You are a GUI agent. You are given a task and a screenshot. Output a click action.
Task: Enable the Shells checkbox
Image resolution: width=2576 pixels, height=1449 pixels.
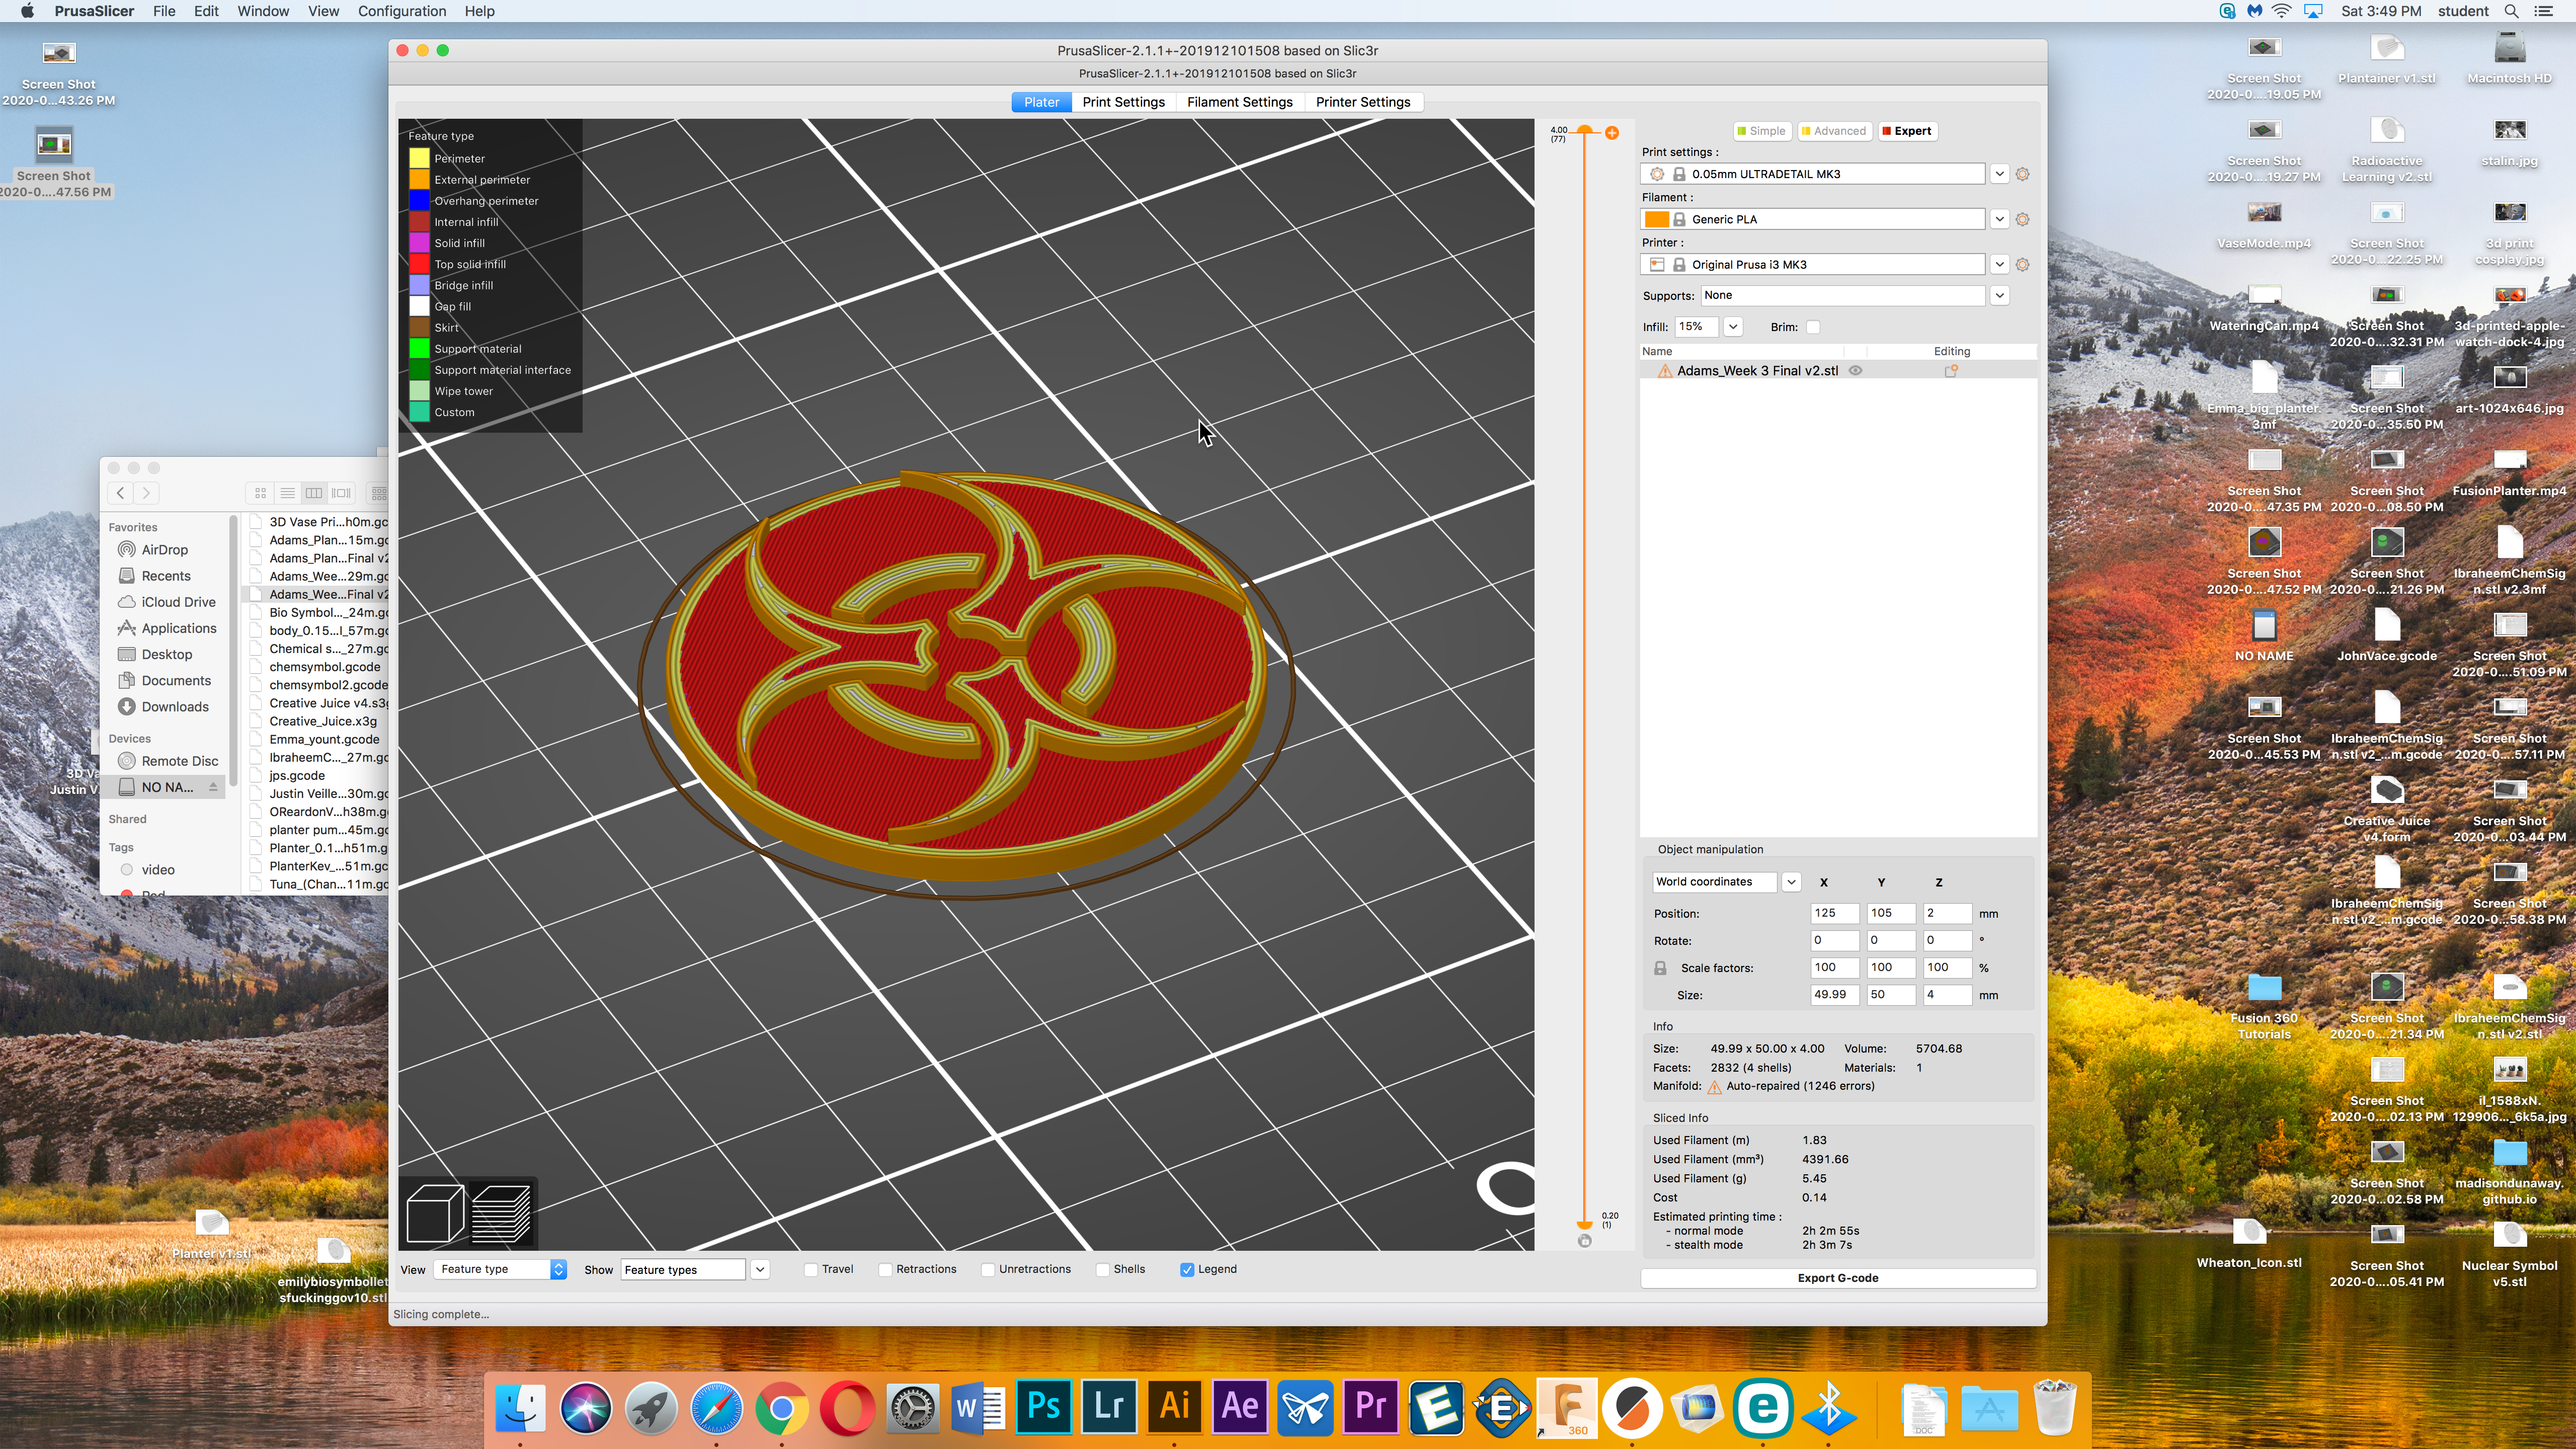[x=1103, y=1270]
